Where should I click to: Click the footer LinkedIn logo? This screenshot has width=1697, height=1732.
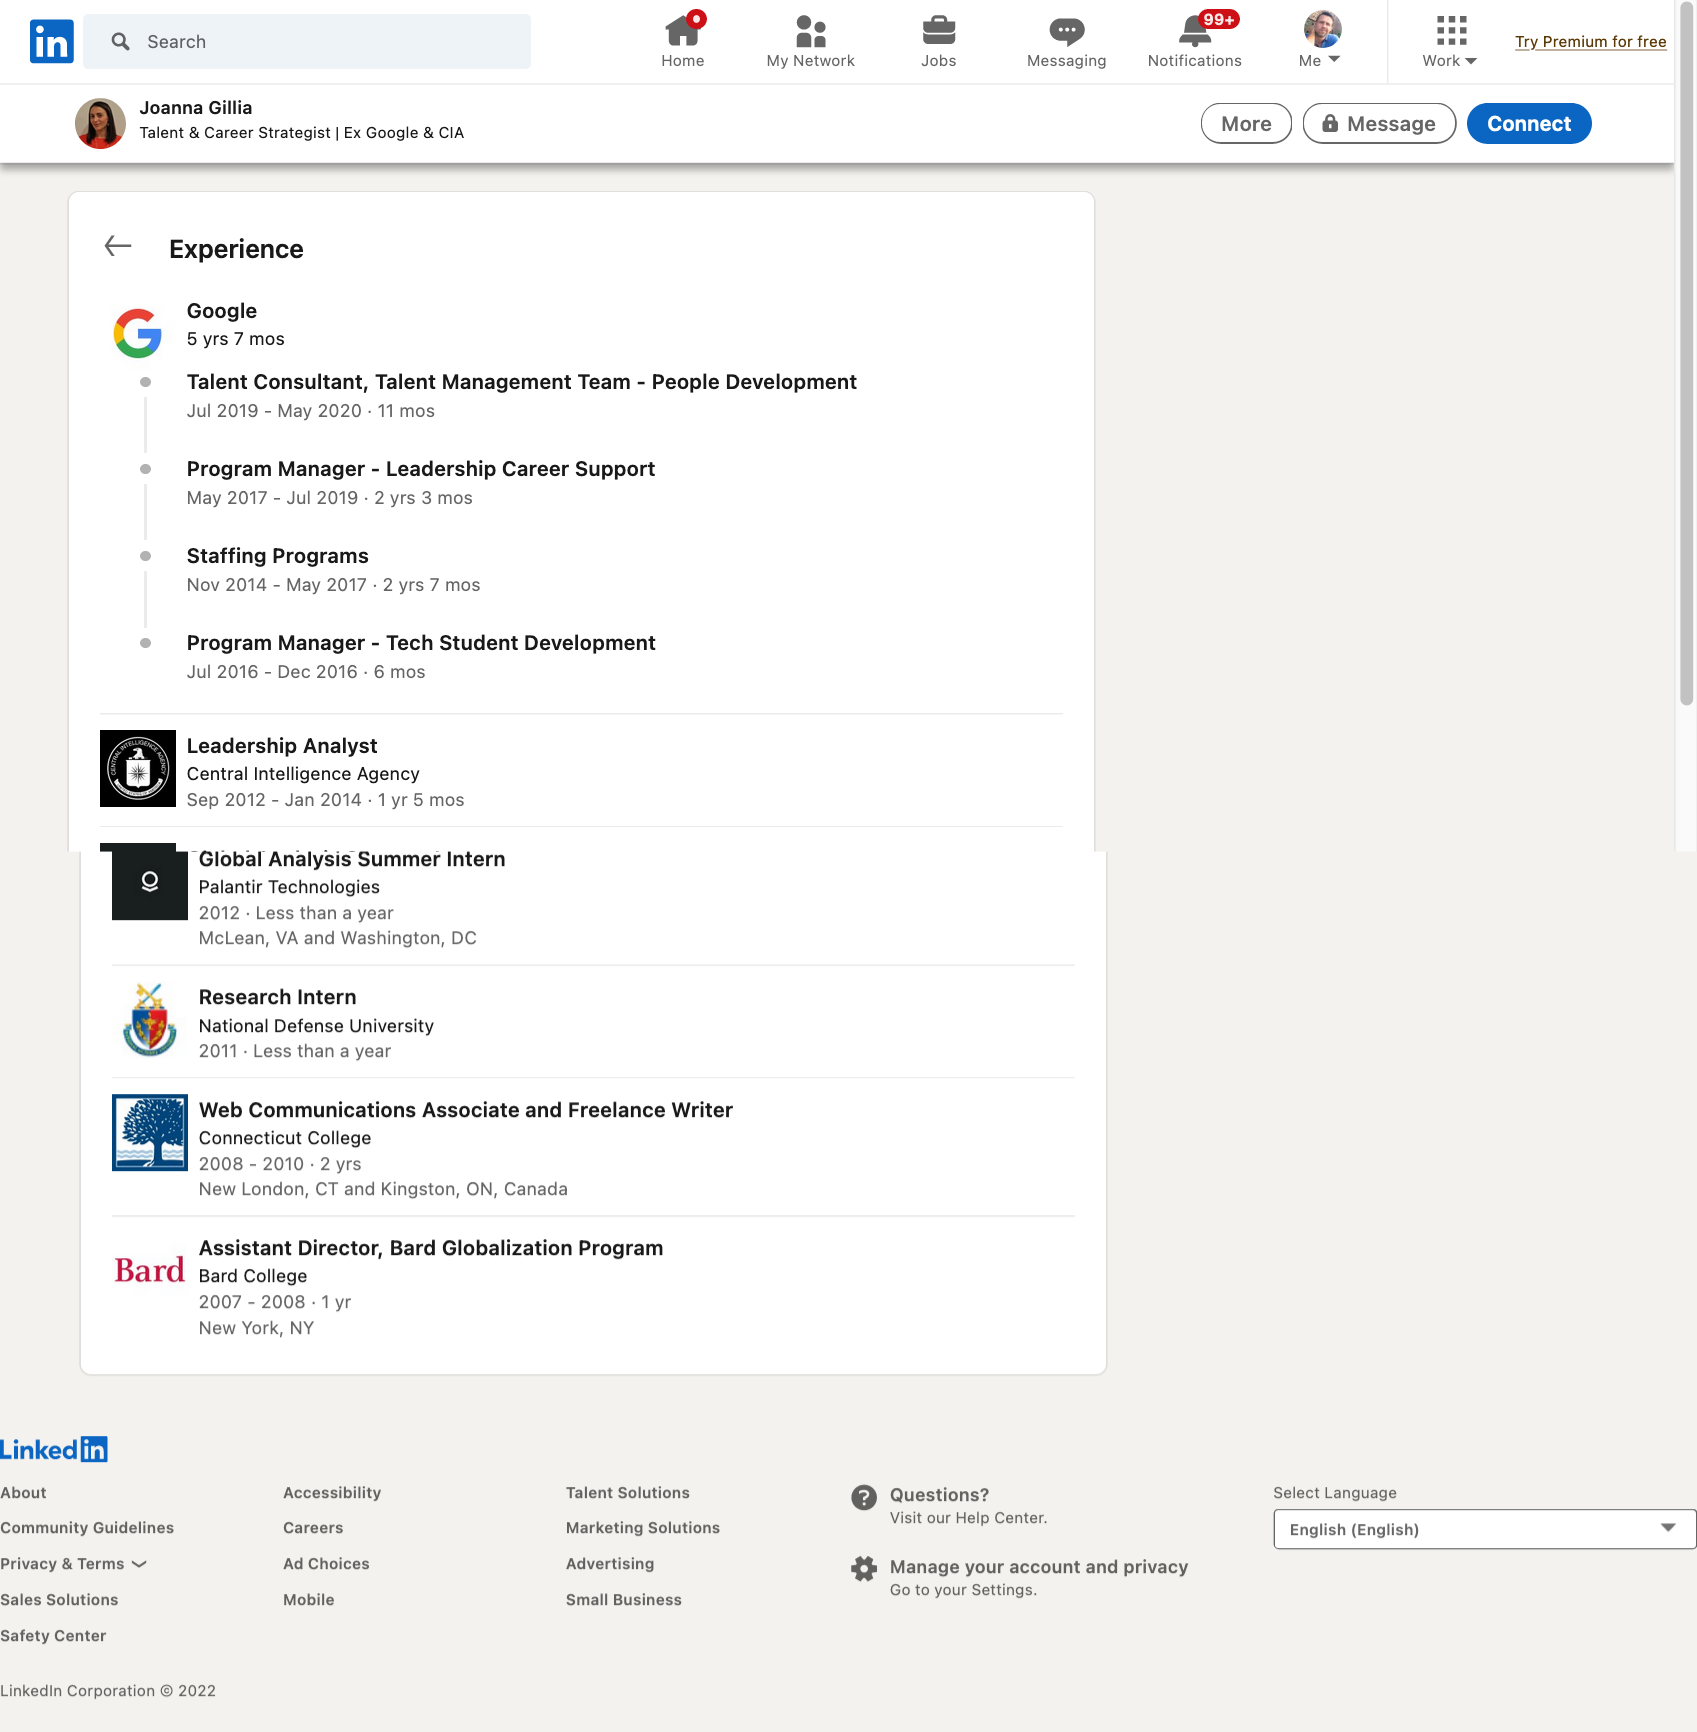click(x=54, y=1449)
